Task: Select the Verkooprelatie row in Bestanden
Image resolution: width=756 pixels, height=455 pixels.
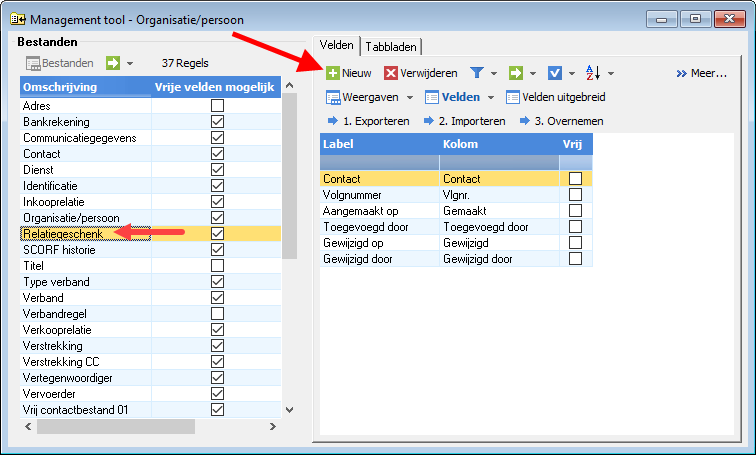Action: point(150,330)
